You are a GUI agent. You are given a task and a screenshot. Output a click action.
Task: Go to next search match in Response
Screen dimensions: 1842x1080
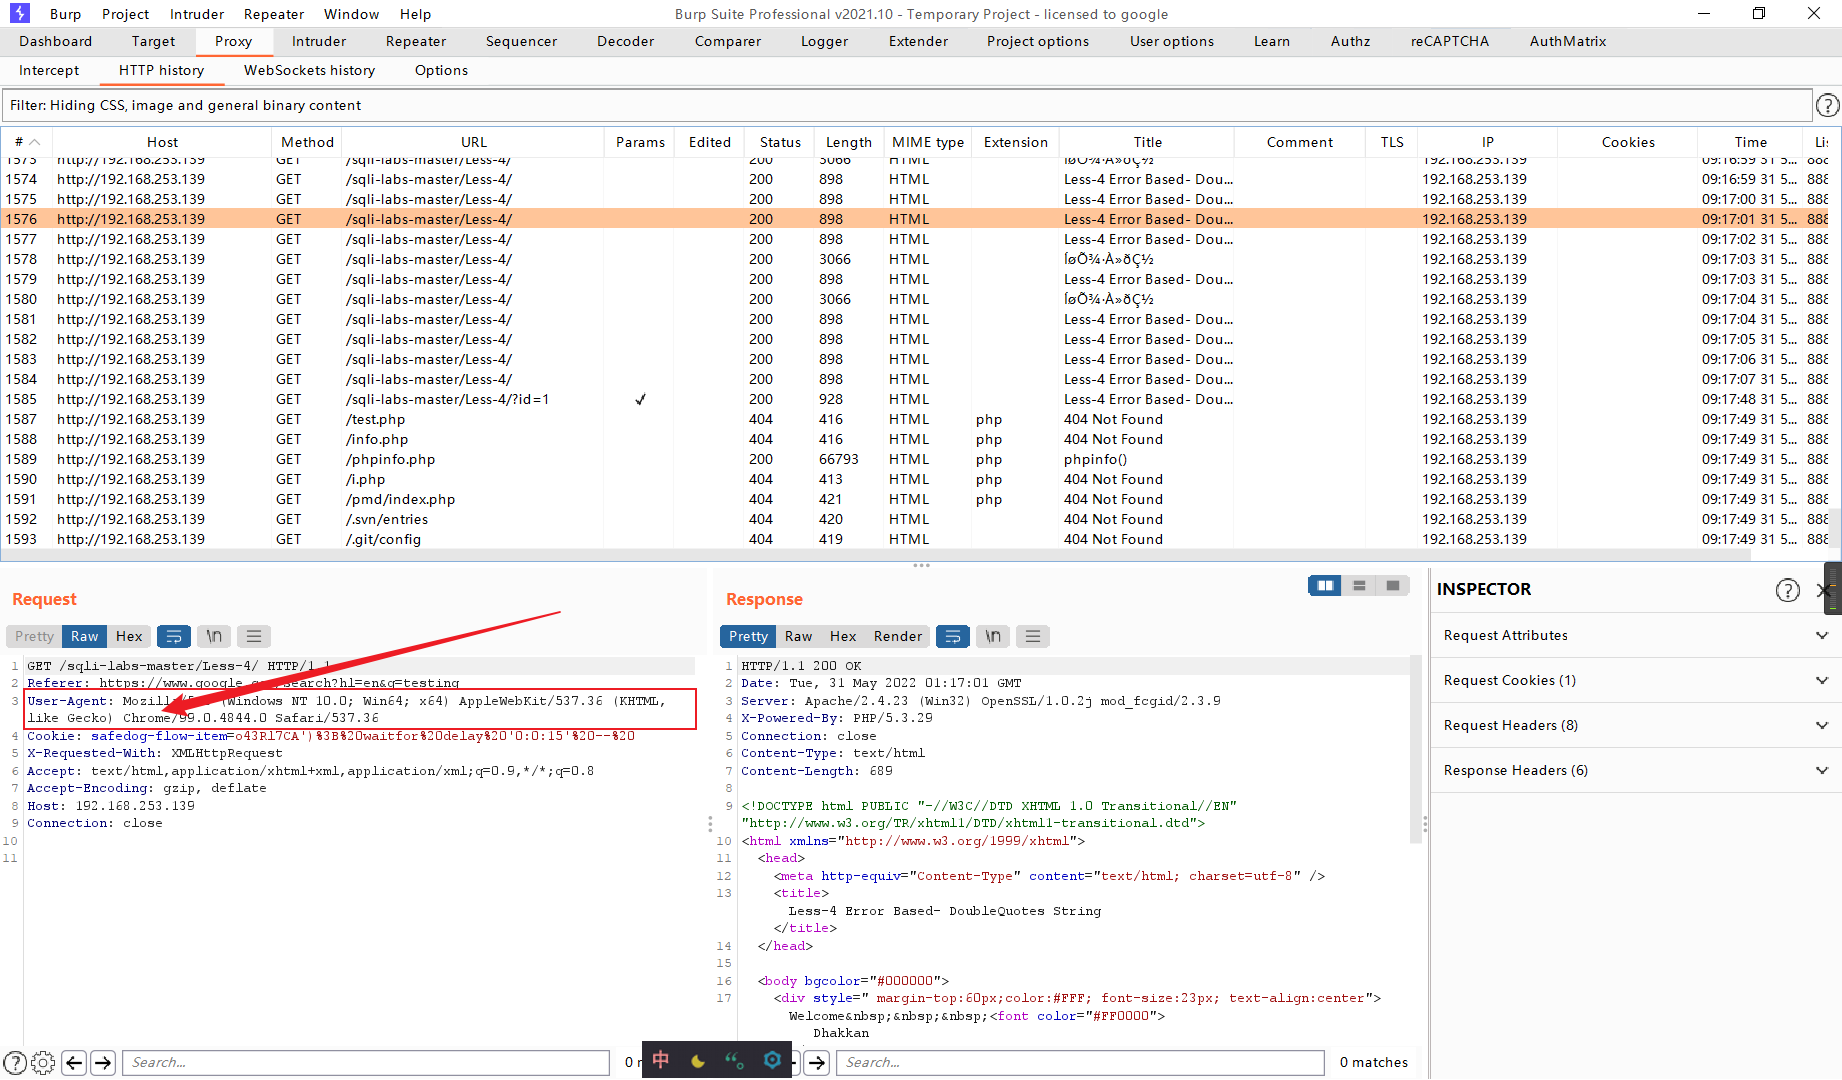coord(817,1062)
